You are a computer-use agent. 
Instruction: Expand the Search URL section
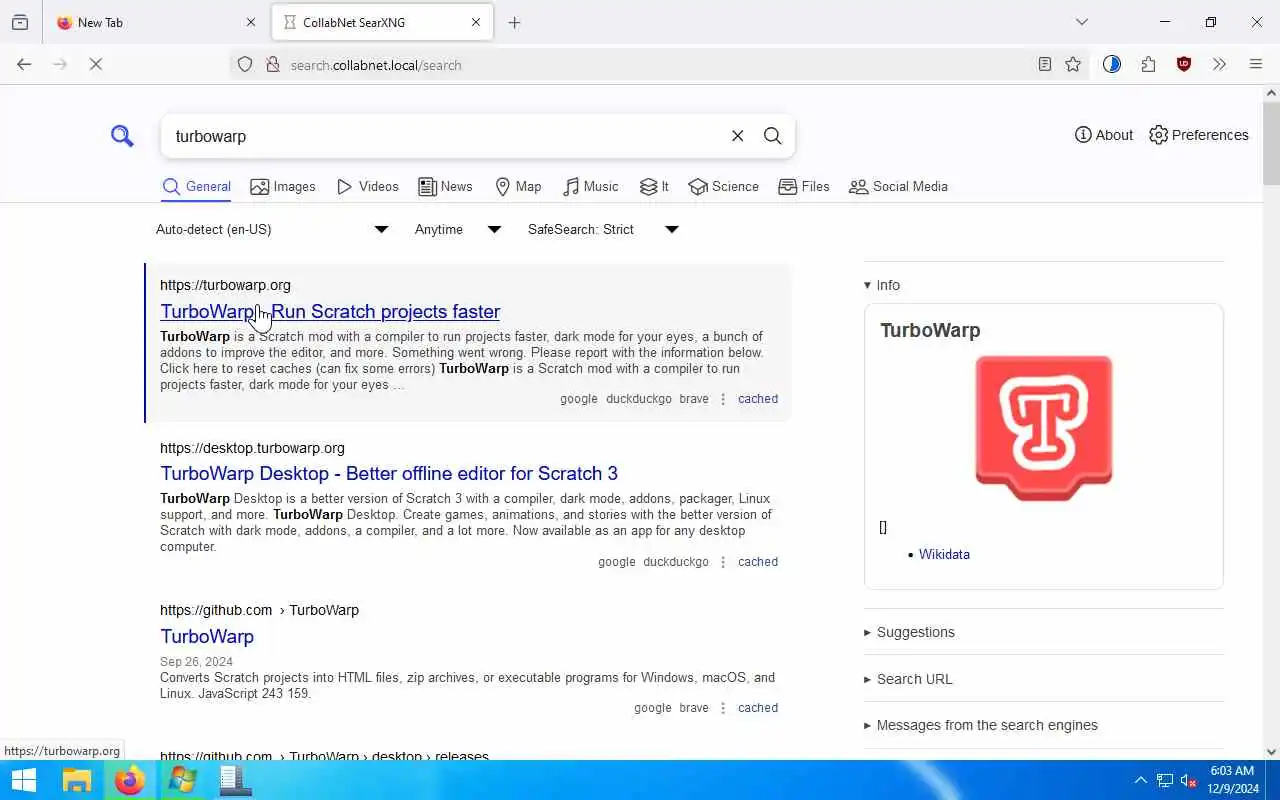pos(908,679)
